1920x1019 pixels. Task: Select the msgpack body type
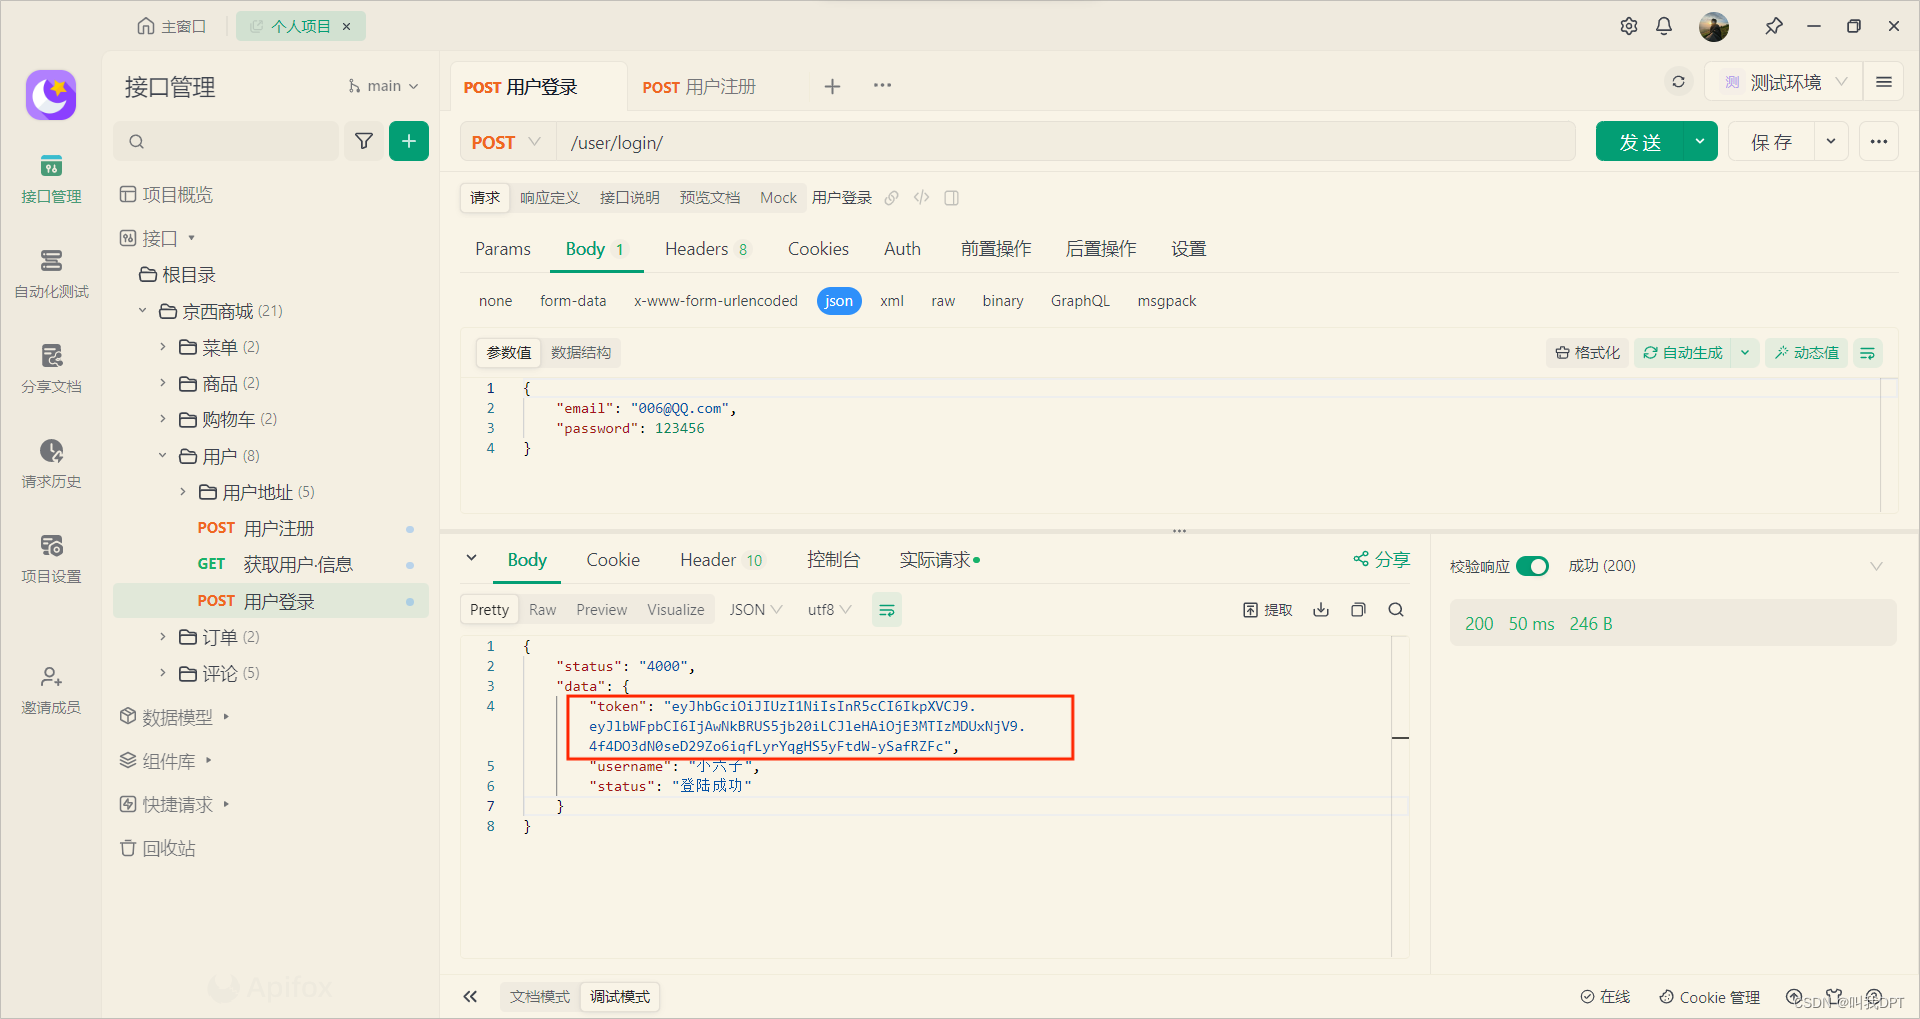[x=1167, y=301]
